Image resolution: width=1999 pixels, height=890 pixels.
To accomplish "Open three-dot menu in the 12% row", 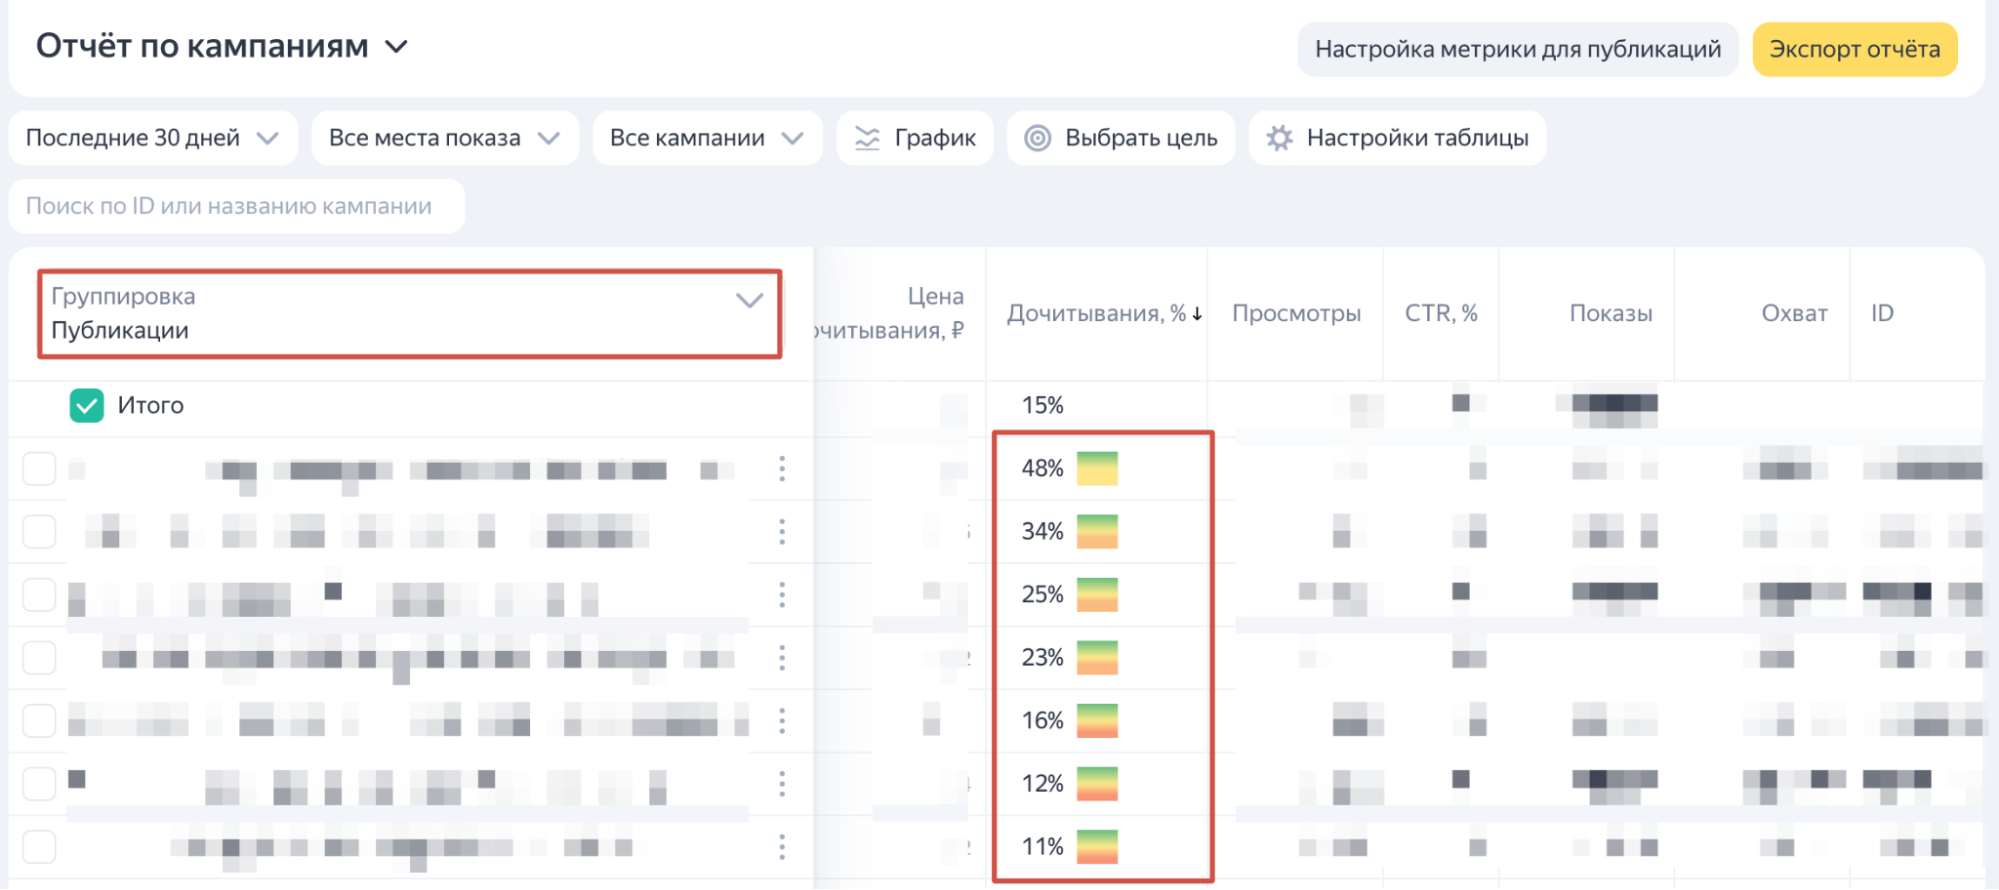I will pyautogui.click(x=782, y=783).
